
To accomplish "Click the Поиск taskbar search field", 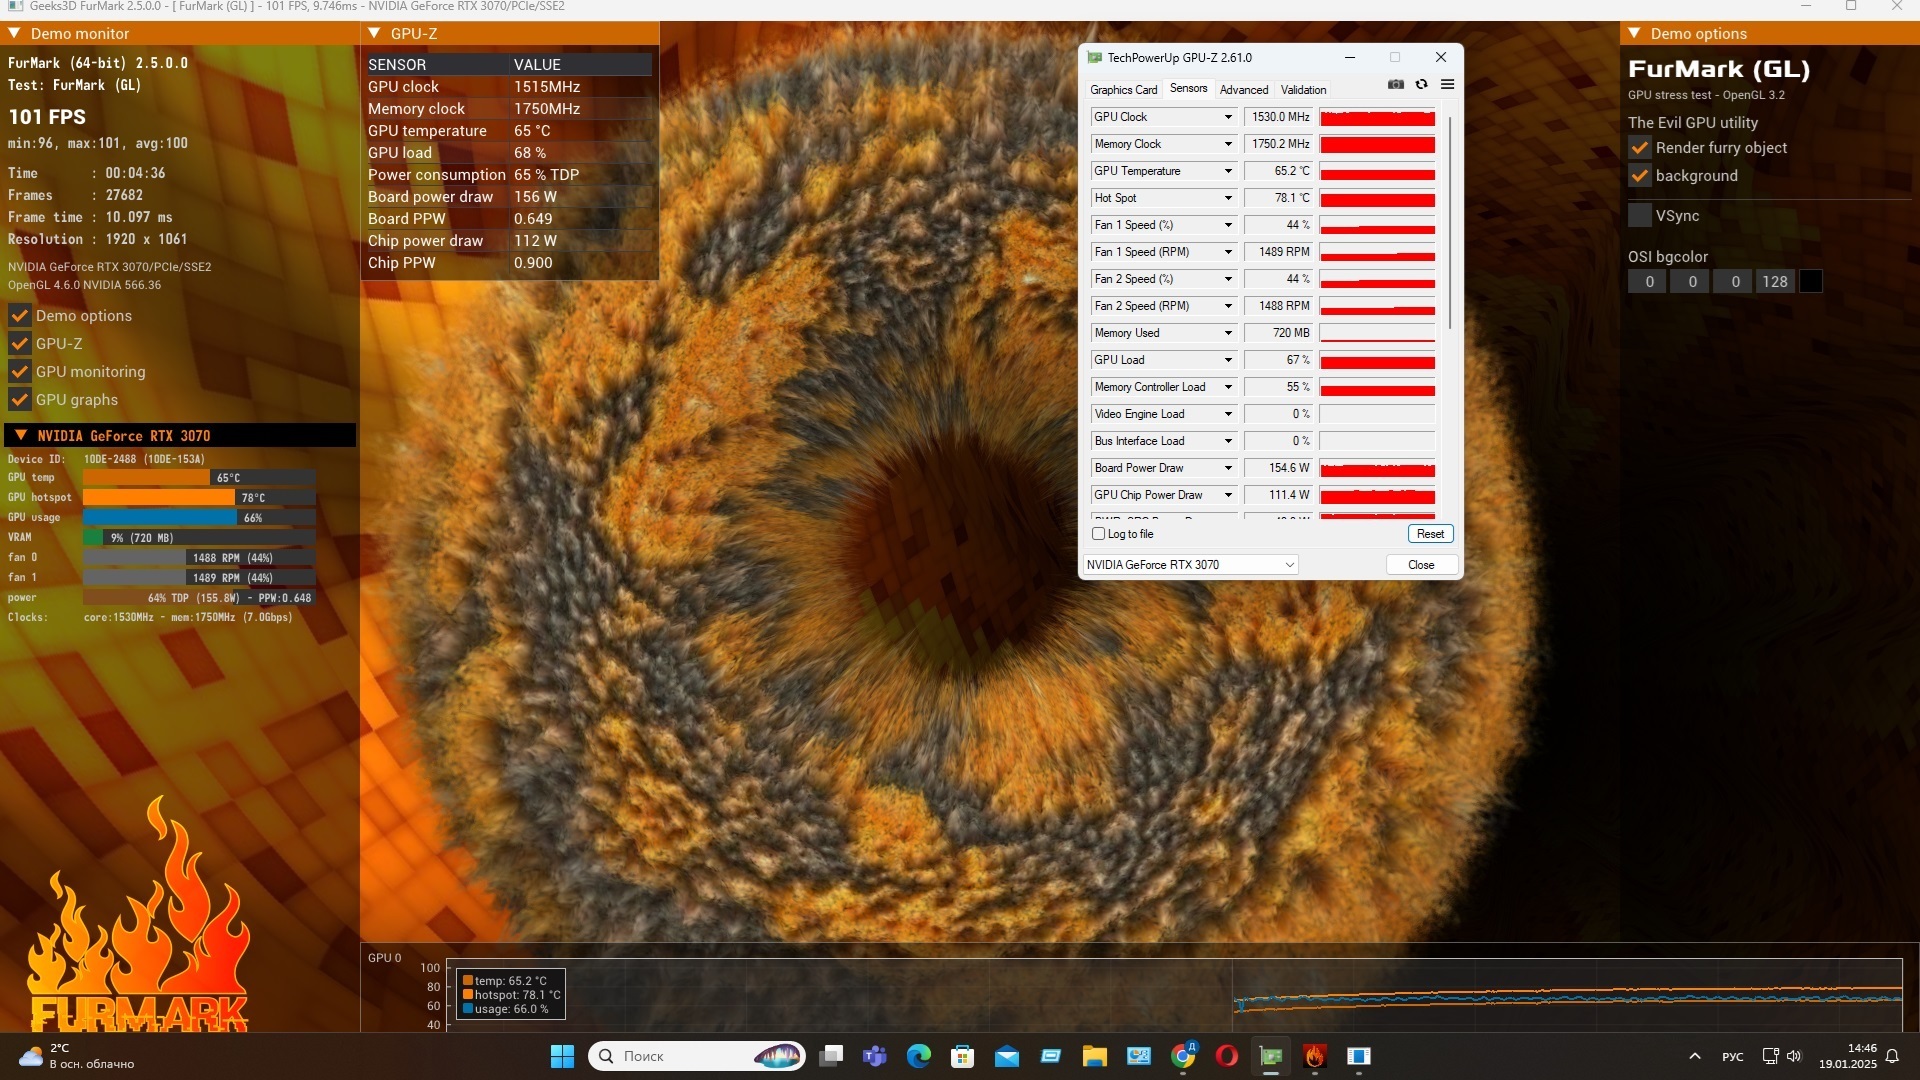I will 680,1056.
